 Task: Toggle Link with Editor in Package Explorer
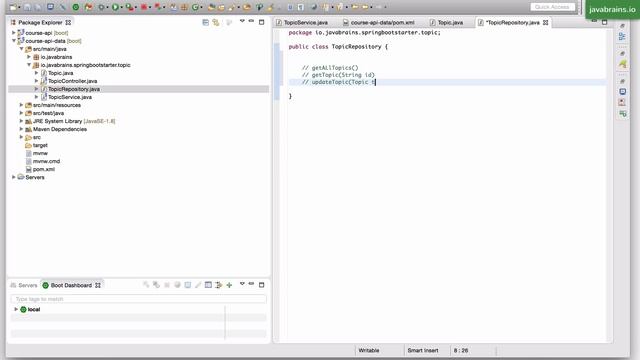216,22
